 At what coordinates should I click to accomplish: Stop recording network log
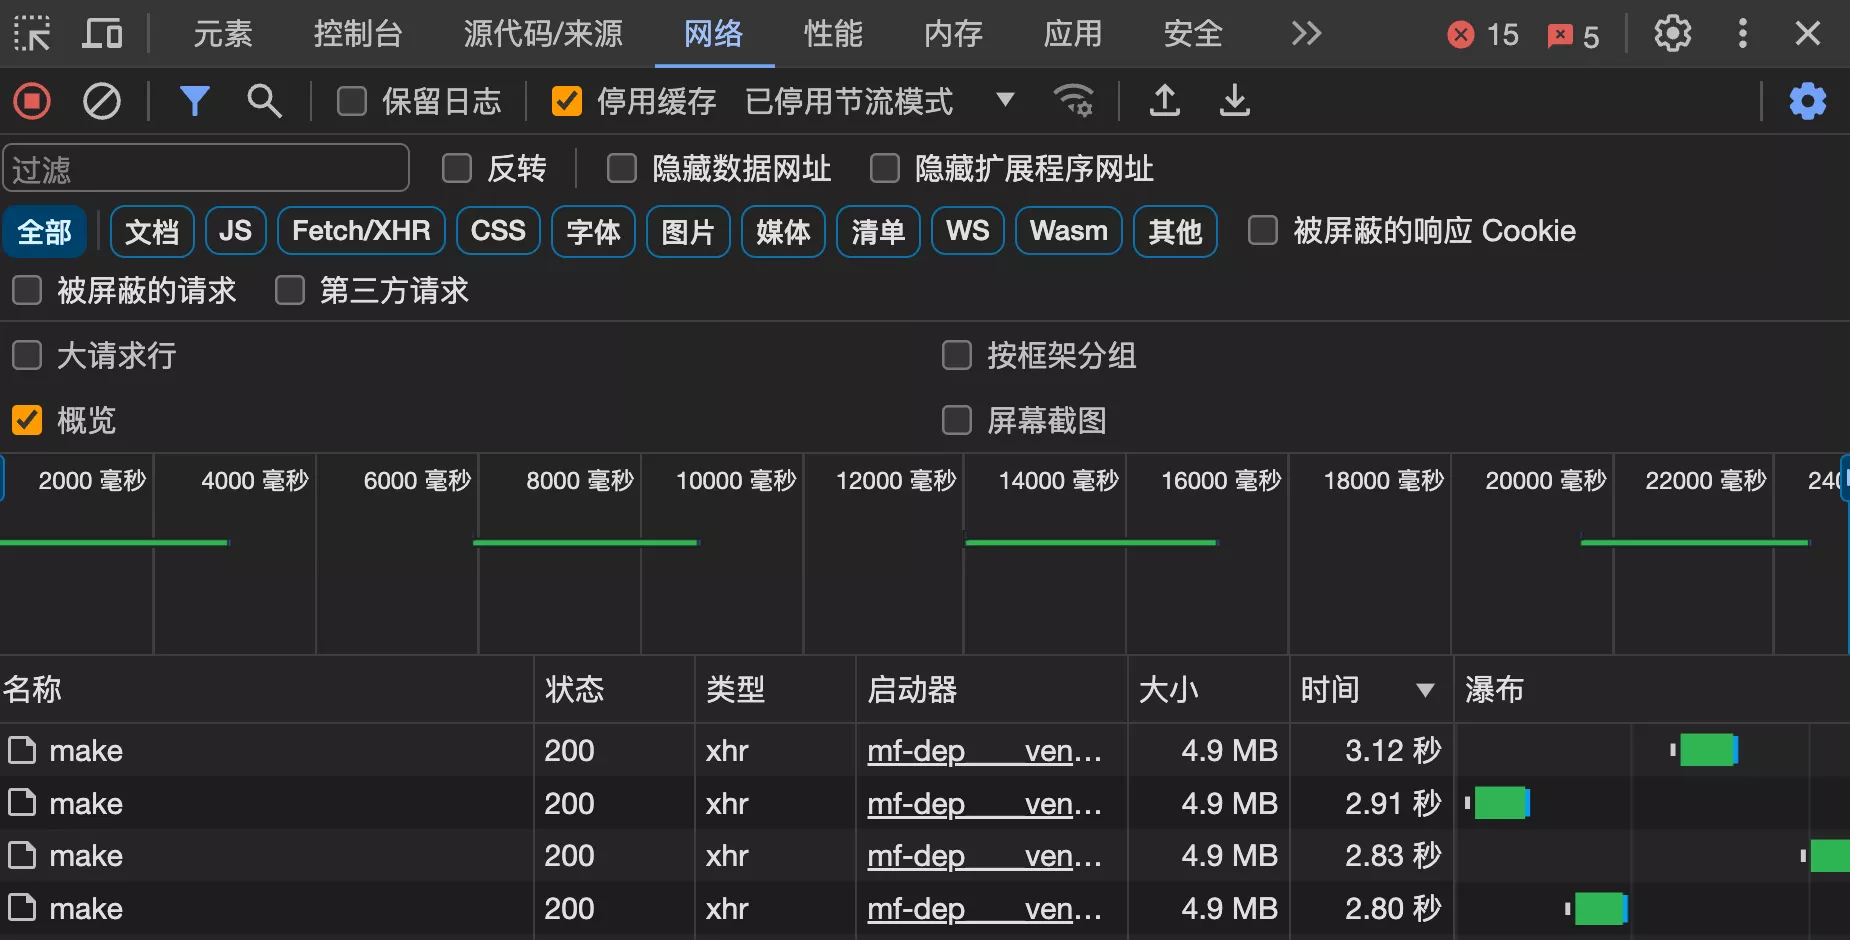click(32, 101)
